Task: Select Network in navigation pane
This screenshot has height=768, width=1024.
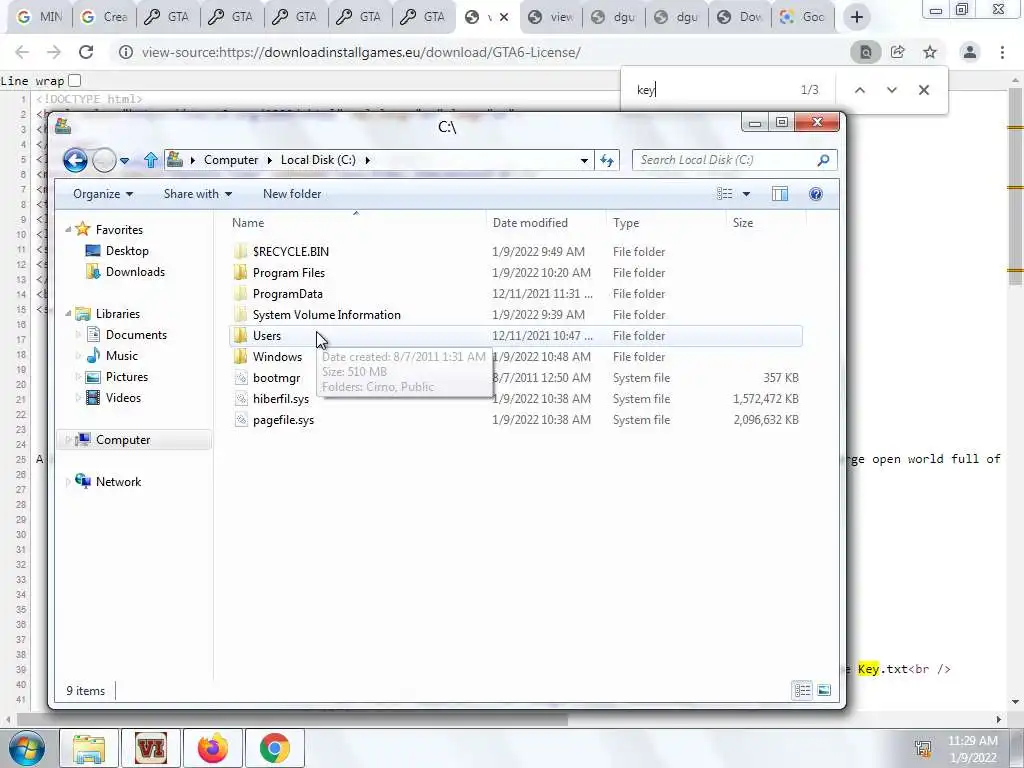Action: tap(118, 481)
